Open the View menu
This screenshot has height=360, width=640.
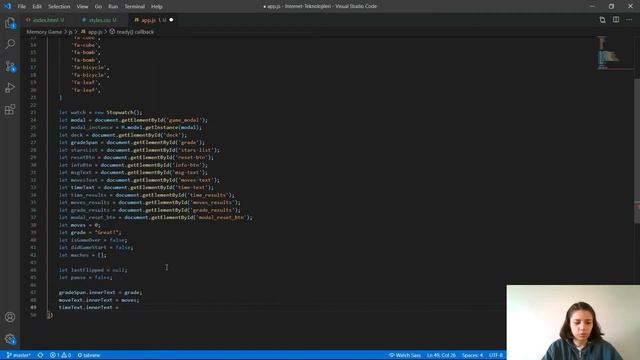(82, 7)
